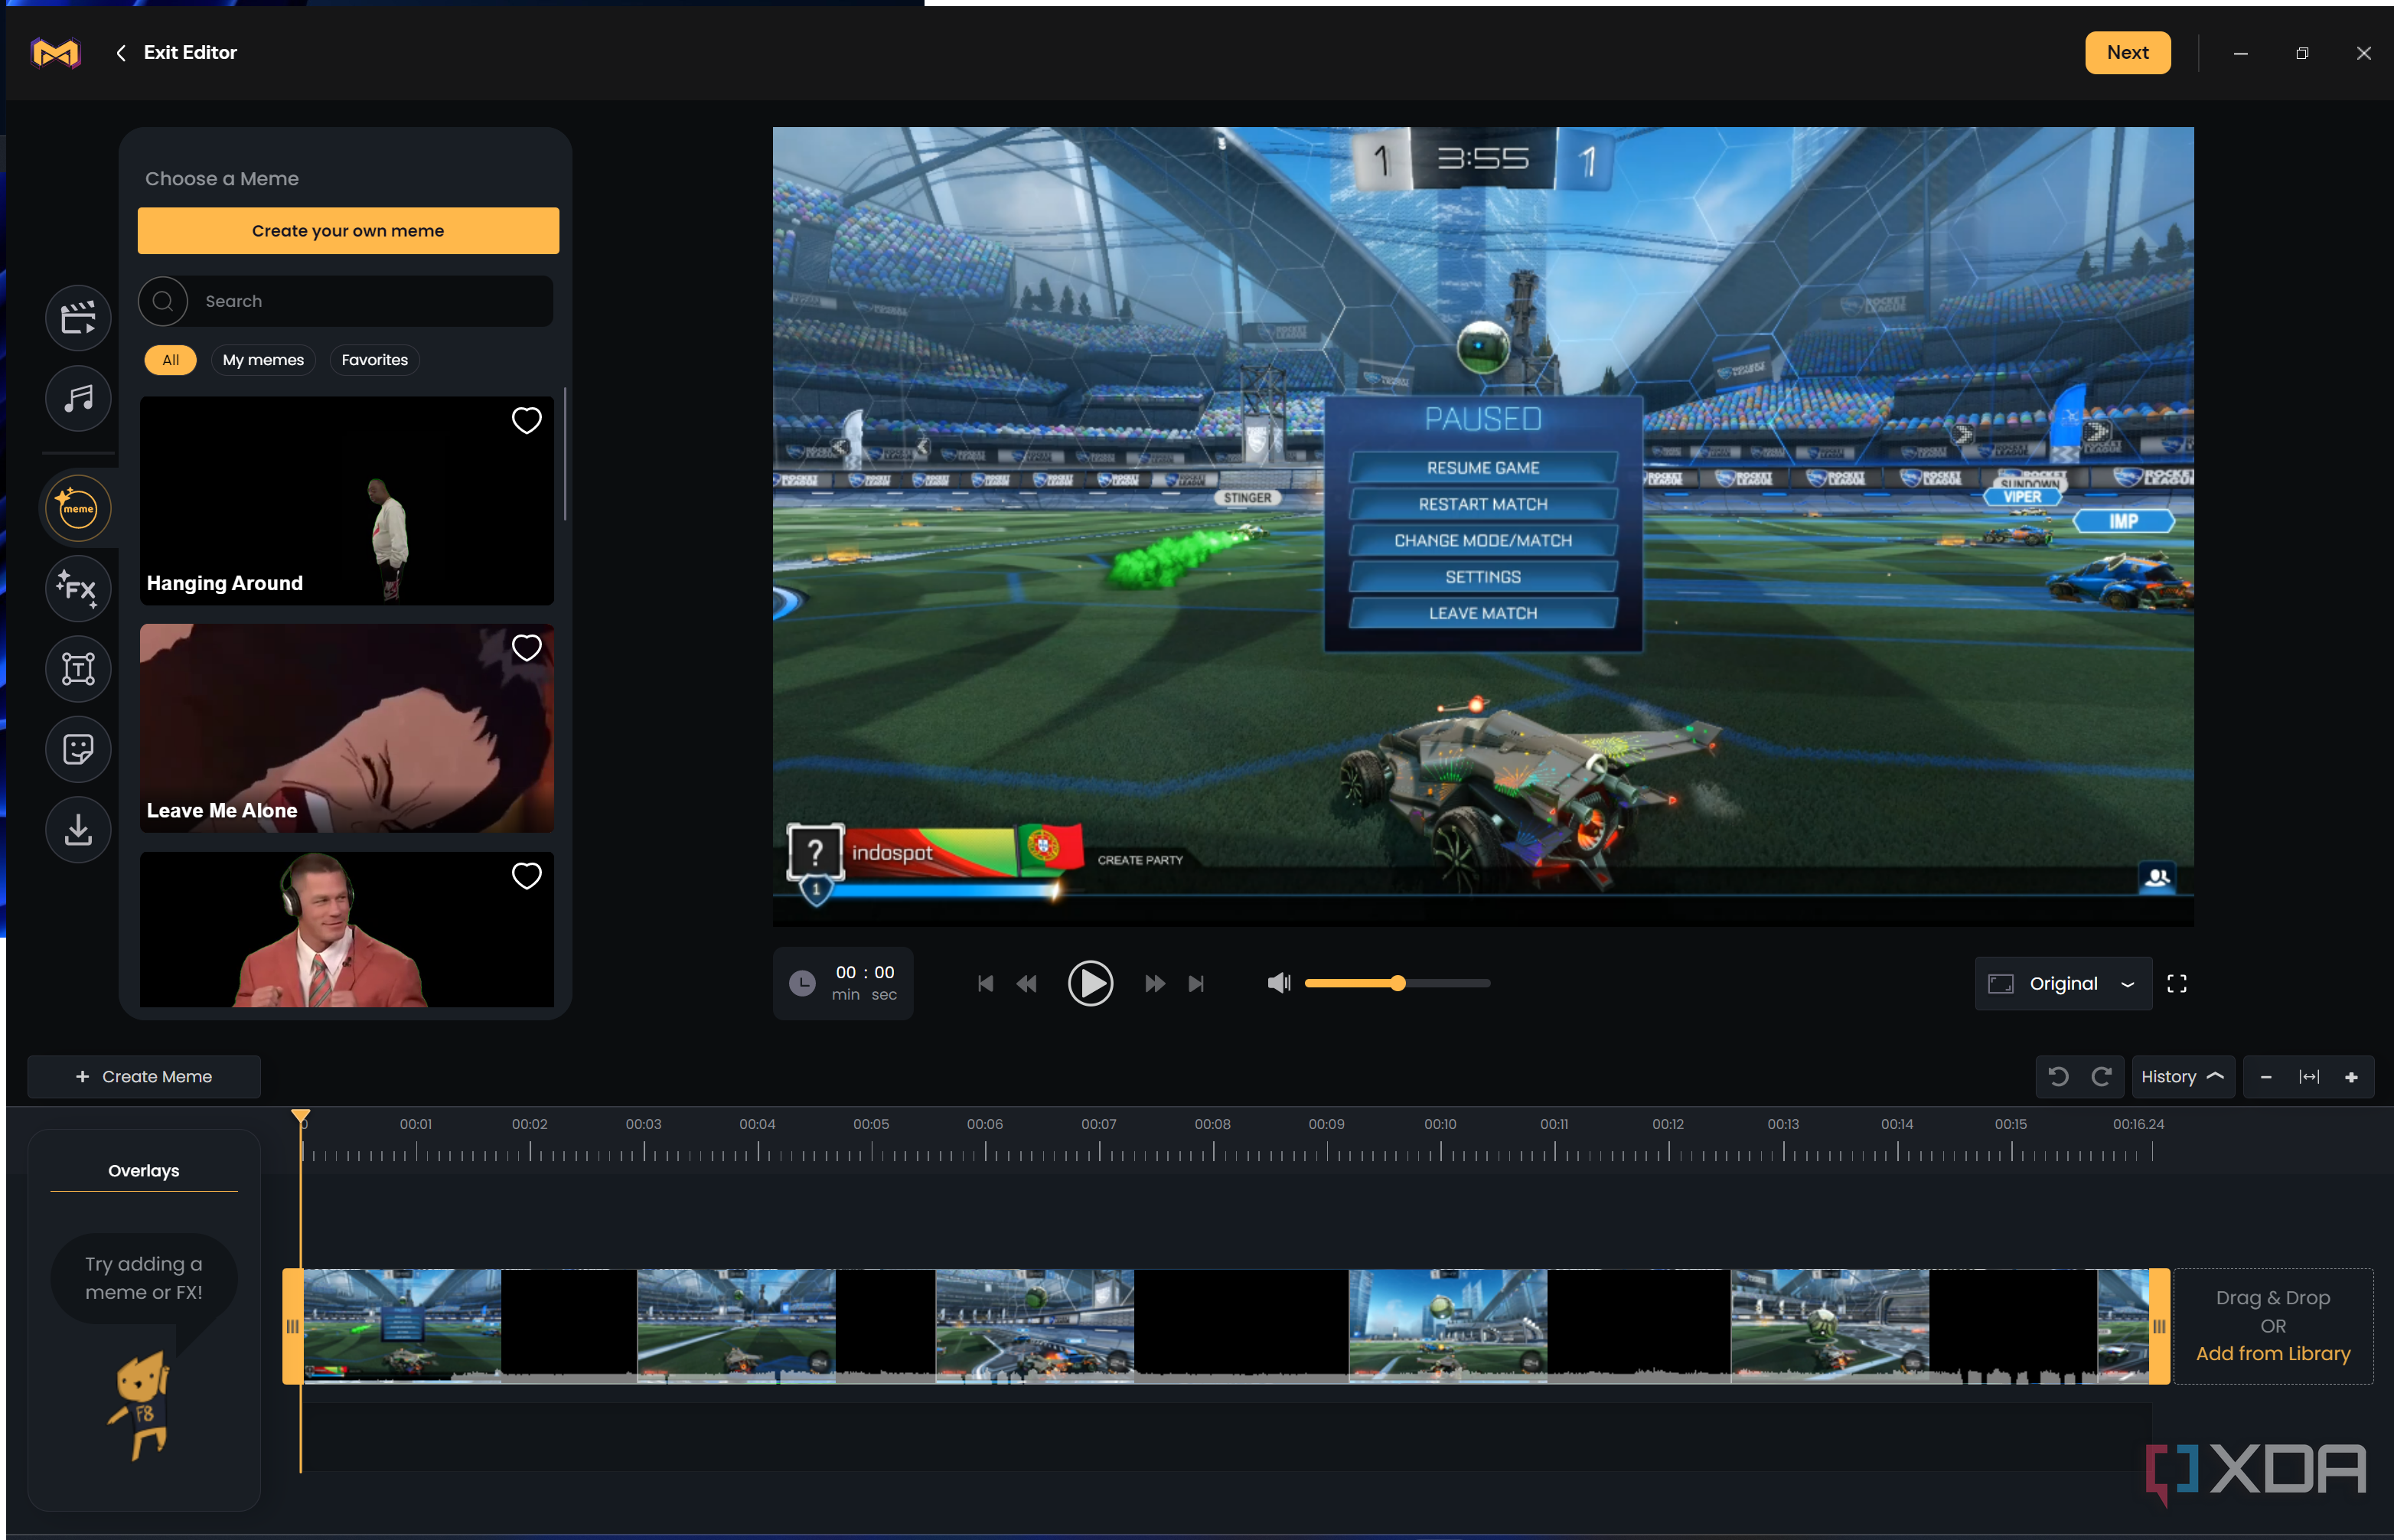Skip to the clip end
The width and height of the screenshot is (2394, 1540).
click(1196, 984)
